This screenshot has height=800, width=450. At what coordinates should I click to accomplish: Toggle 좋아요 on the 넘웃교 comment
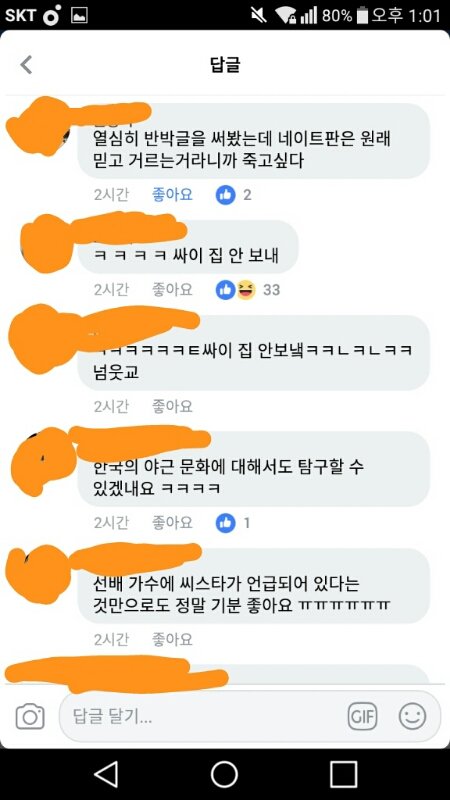(172, 406)
